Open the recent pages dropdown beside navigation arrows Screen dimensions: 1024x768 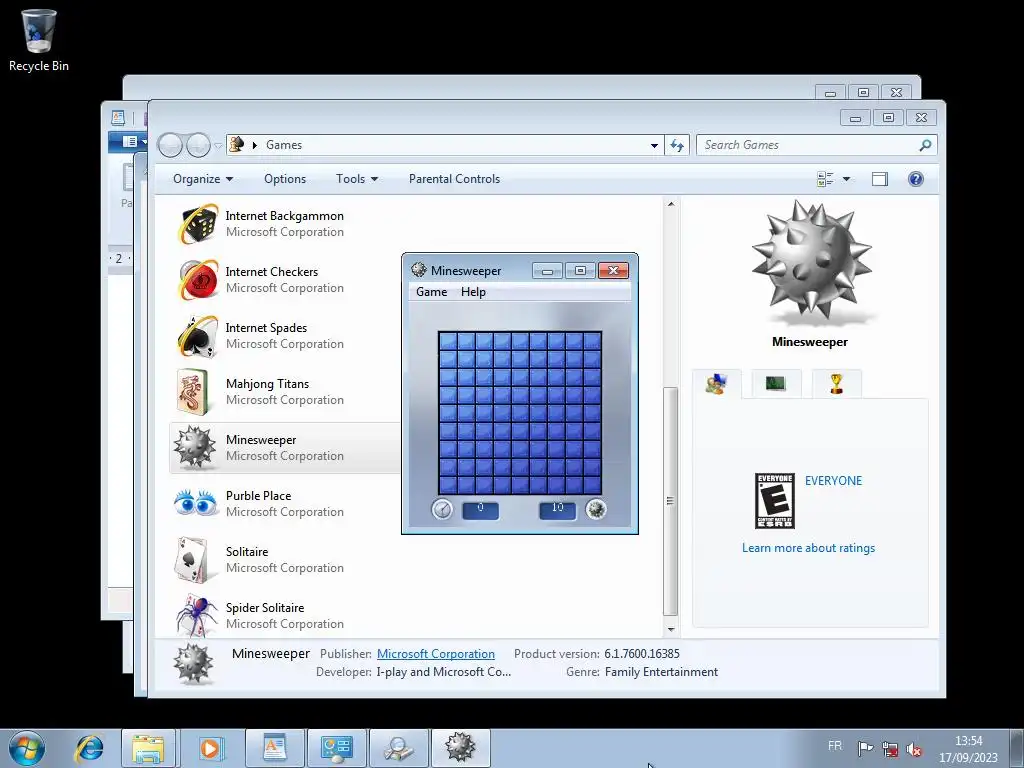tap(217, 146)
